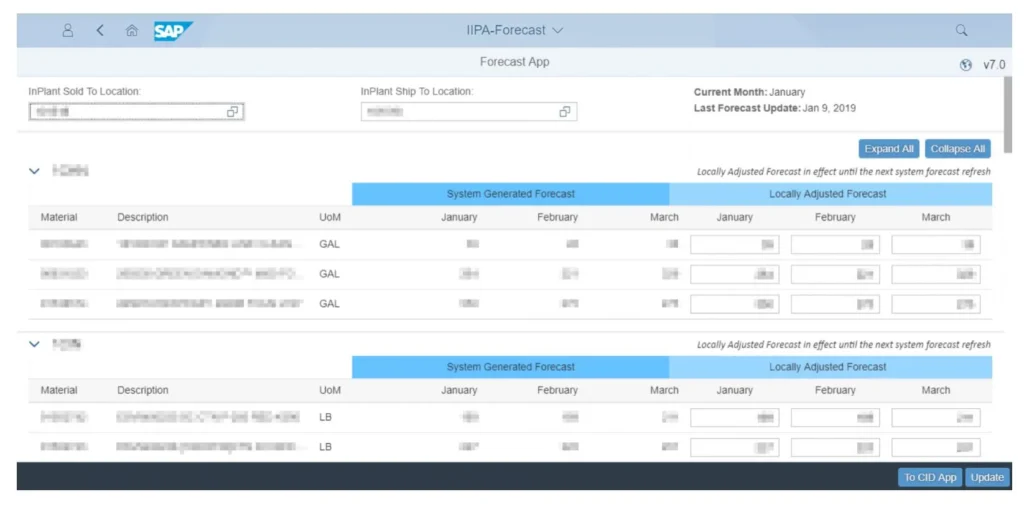Edit March adjusted forecast, third GAL row
Viewport: 1024px width, 507px height.
click(x=936, y=304)
